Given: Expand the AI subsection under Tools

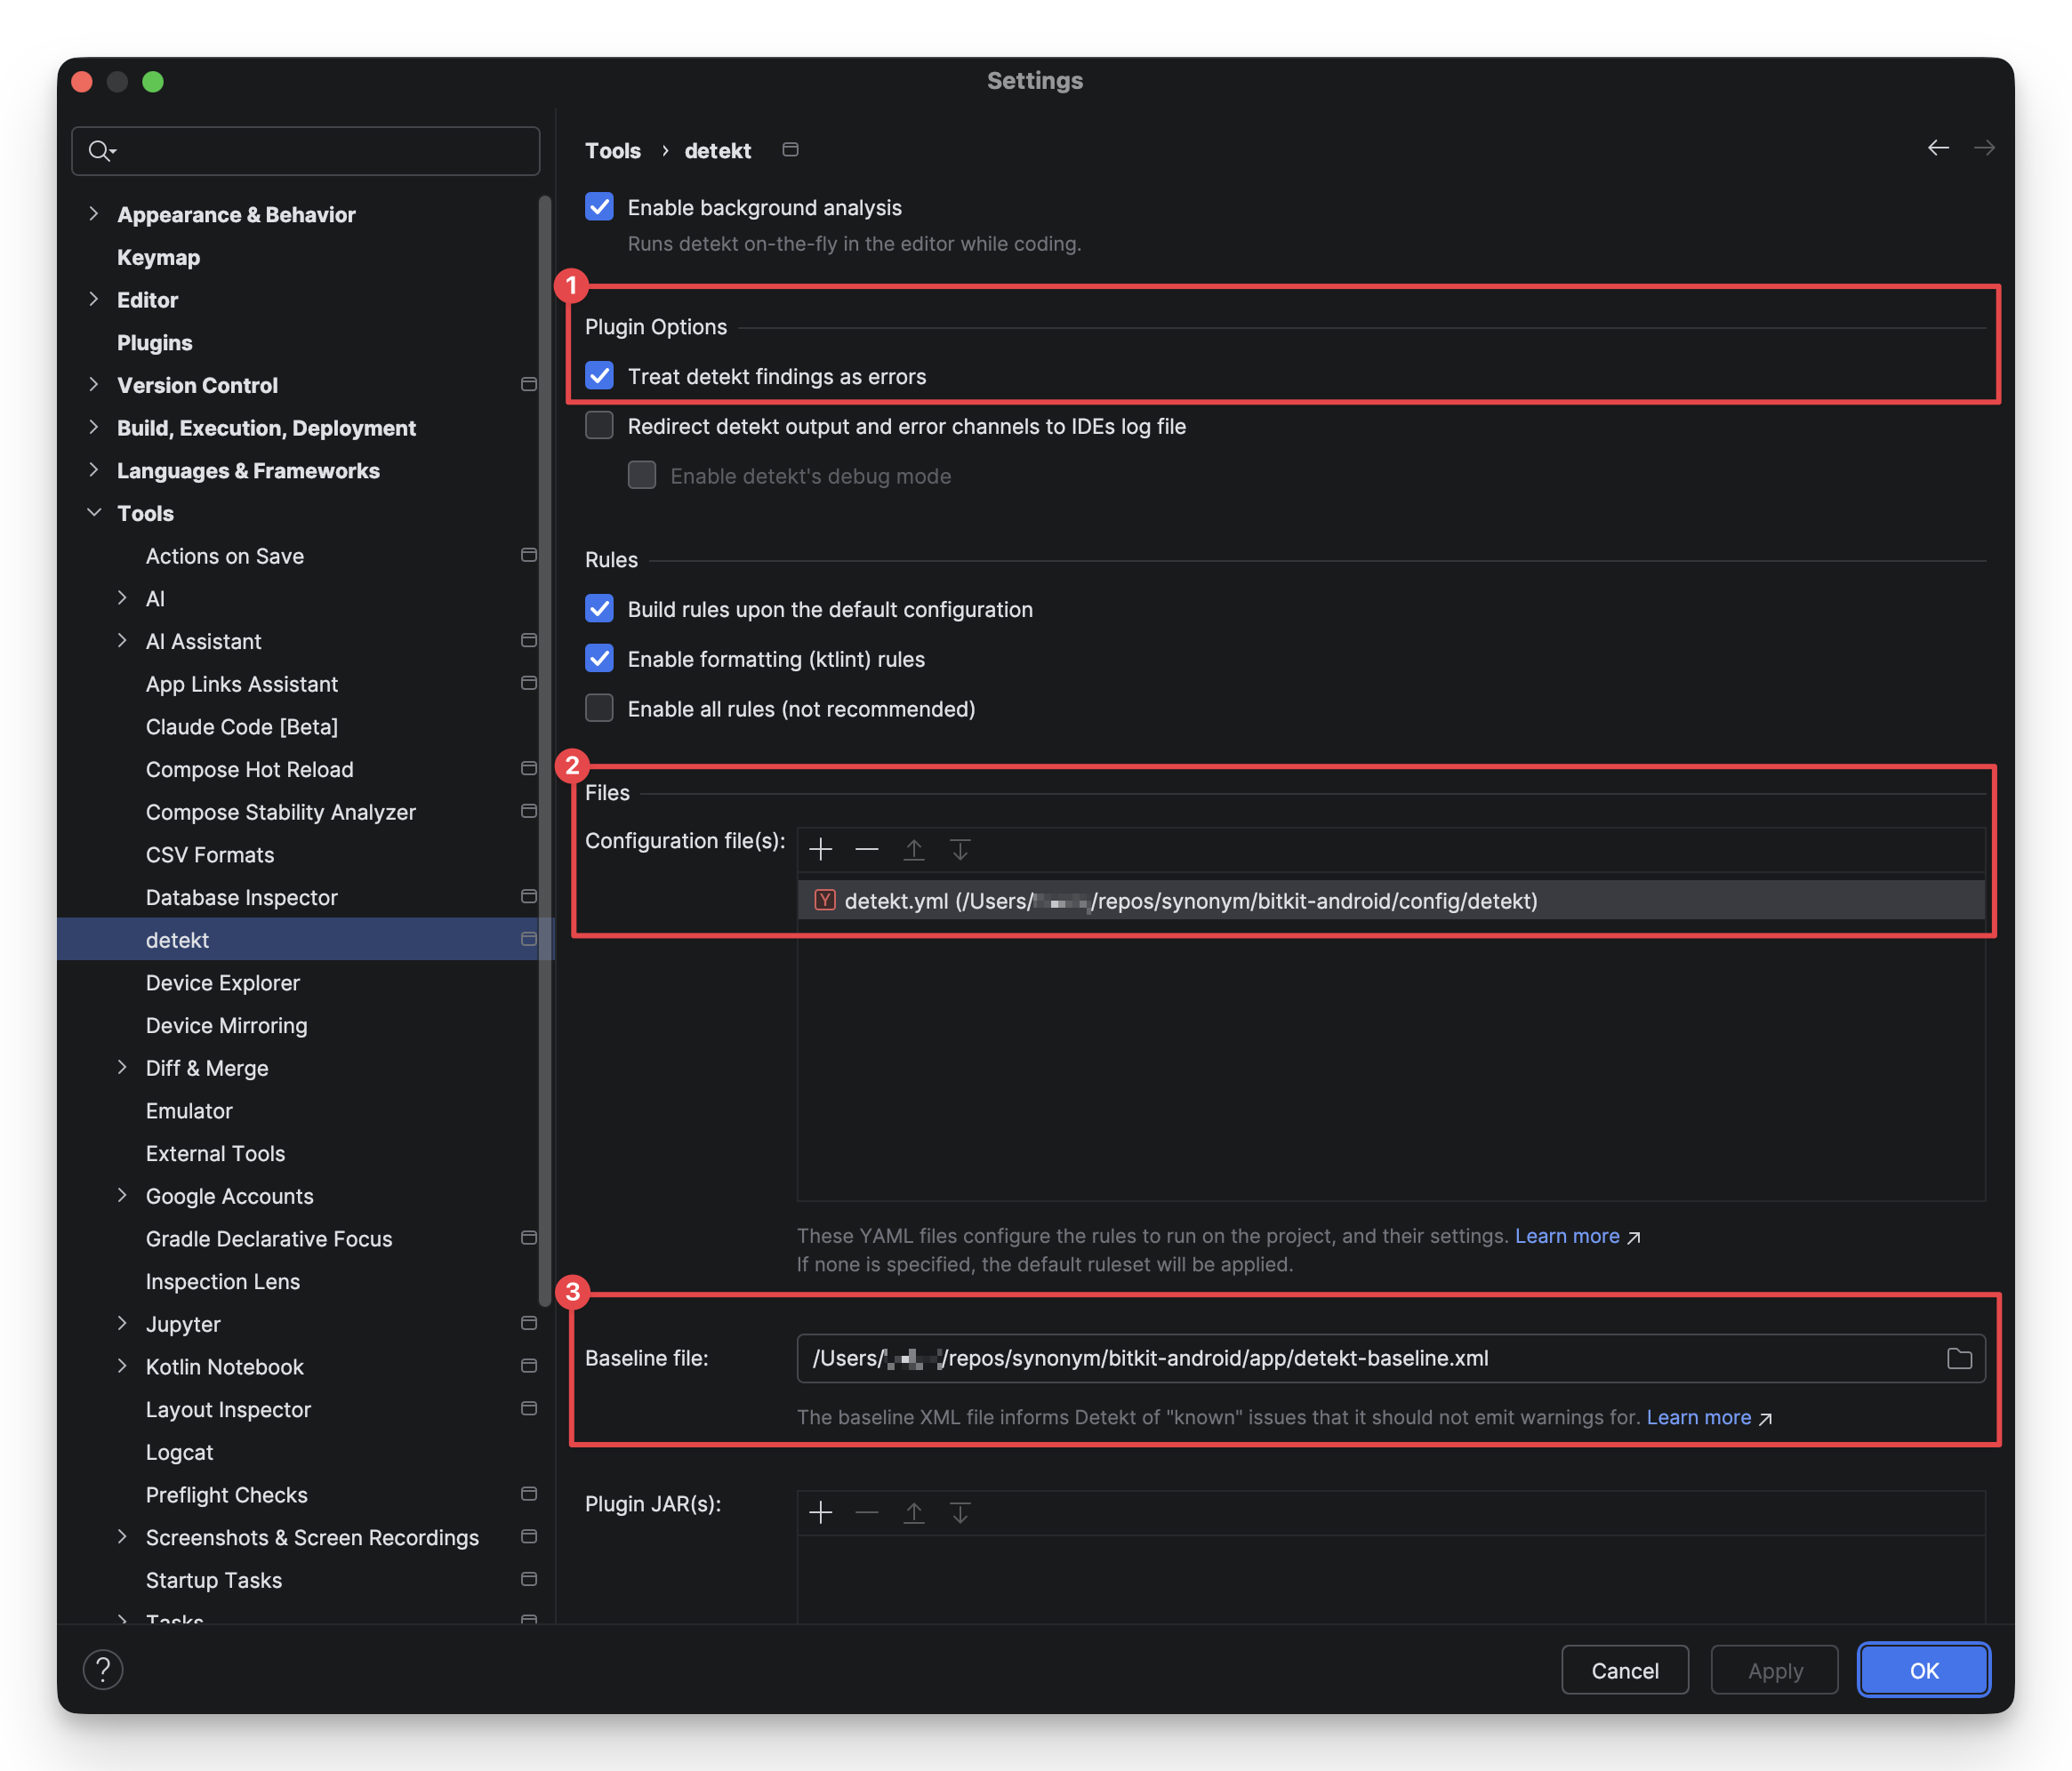Looking at the screenshot, I should pyautogui.click(x=122, y=598).
